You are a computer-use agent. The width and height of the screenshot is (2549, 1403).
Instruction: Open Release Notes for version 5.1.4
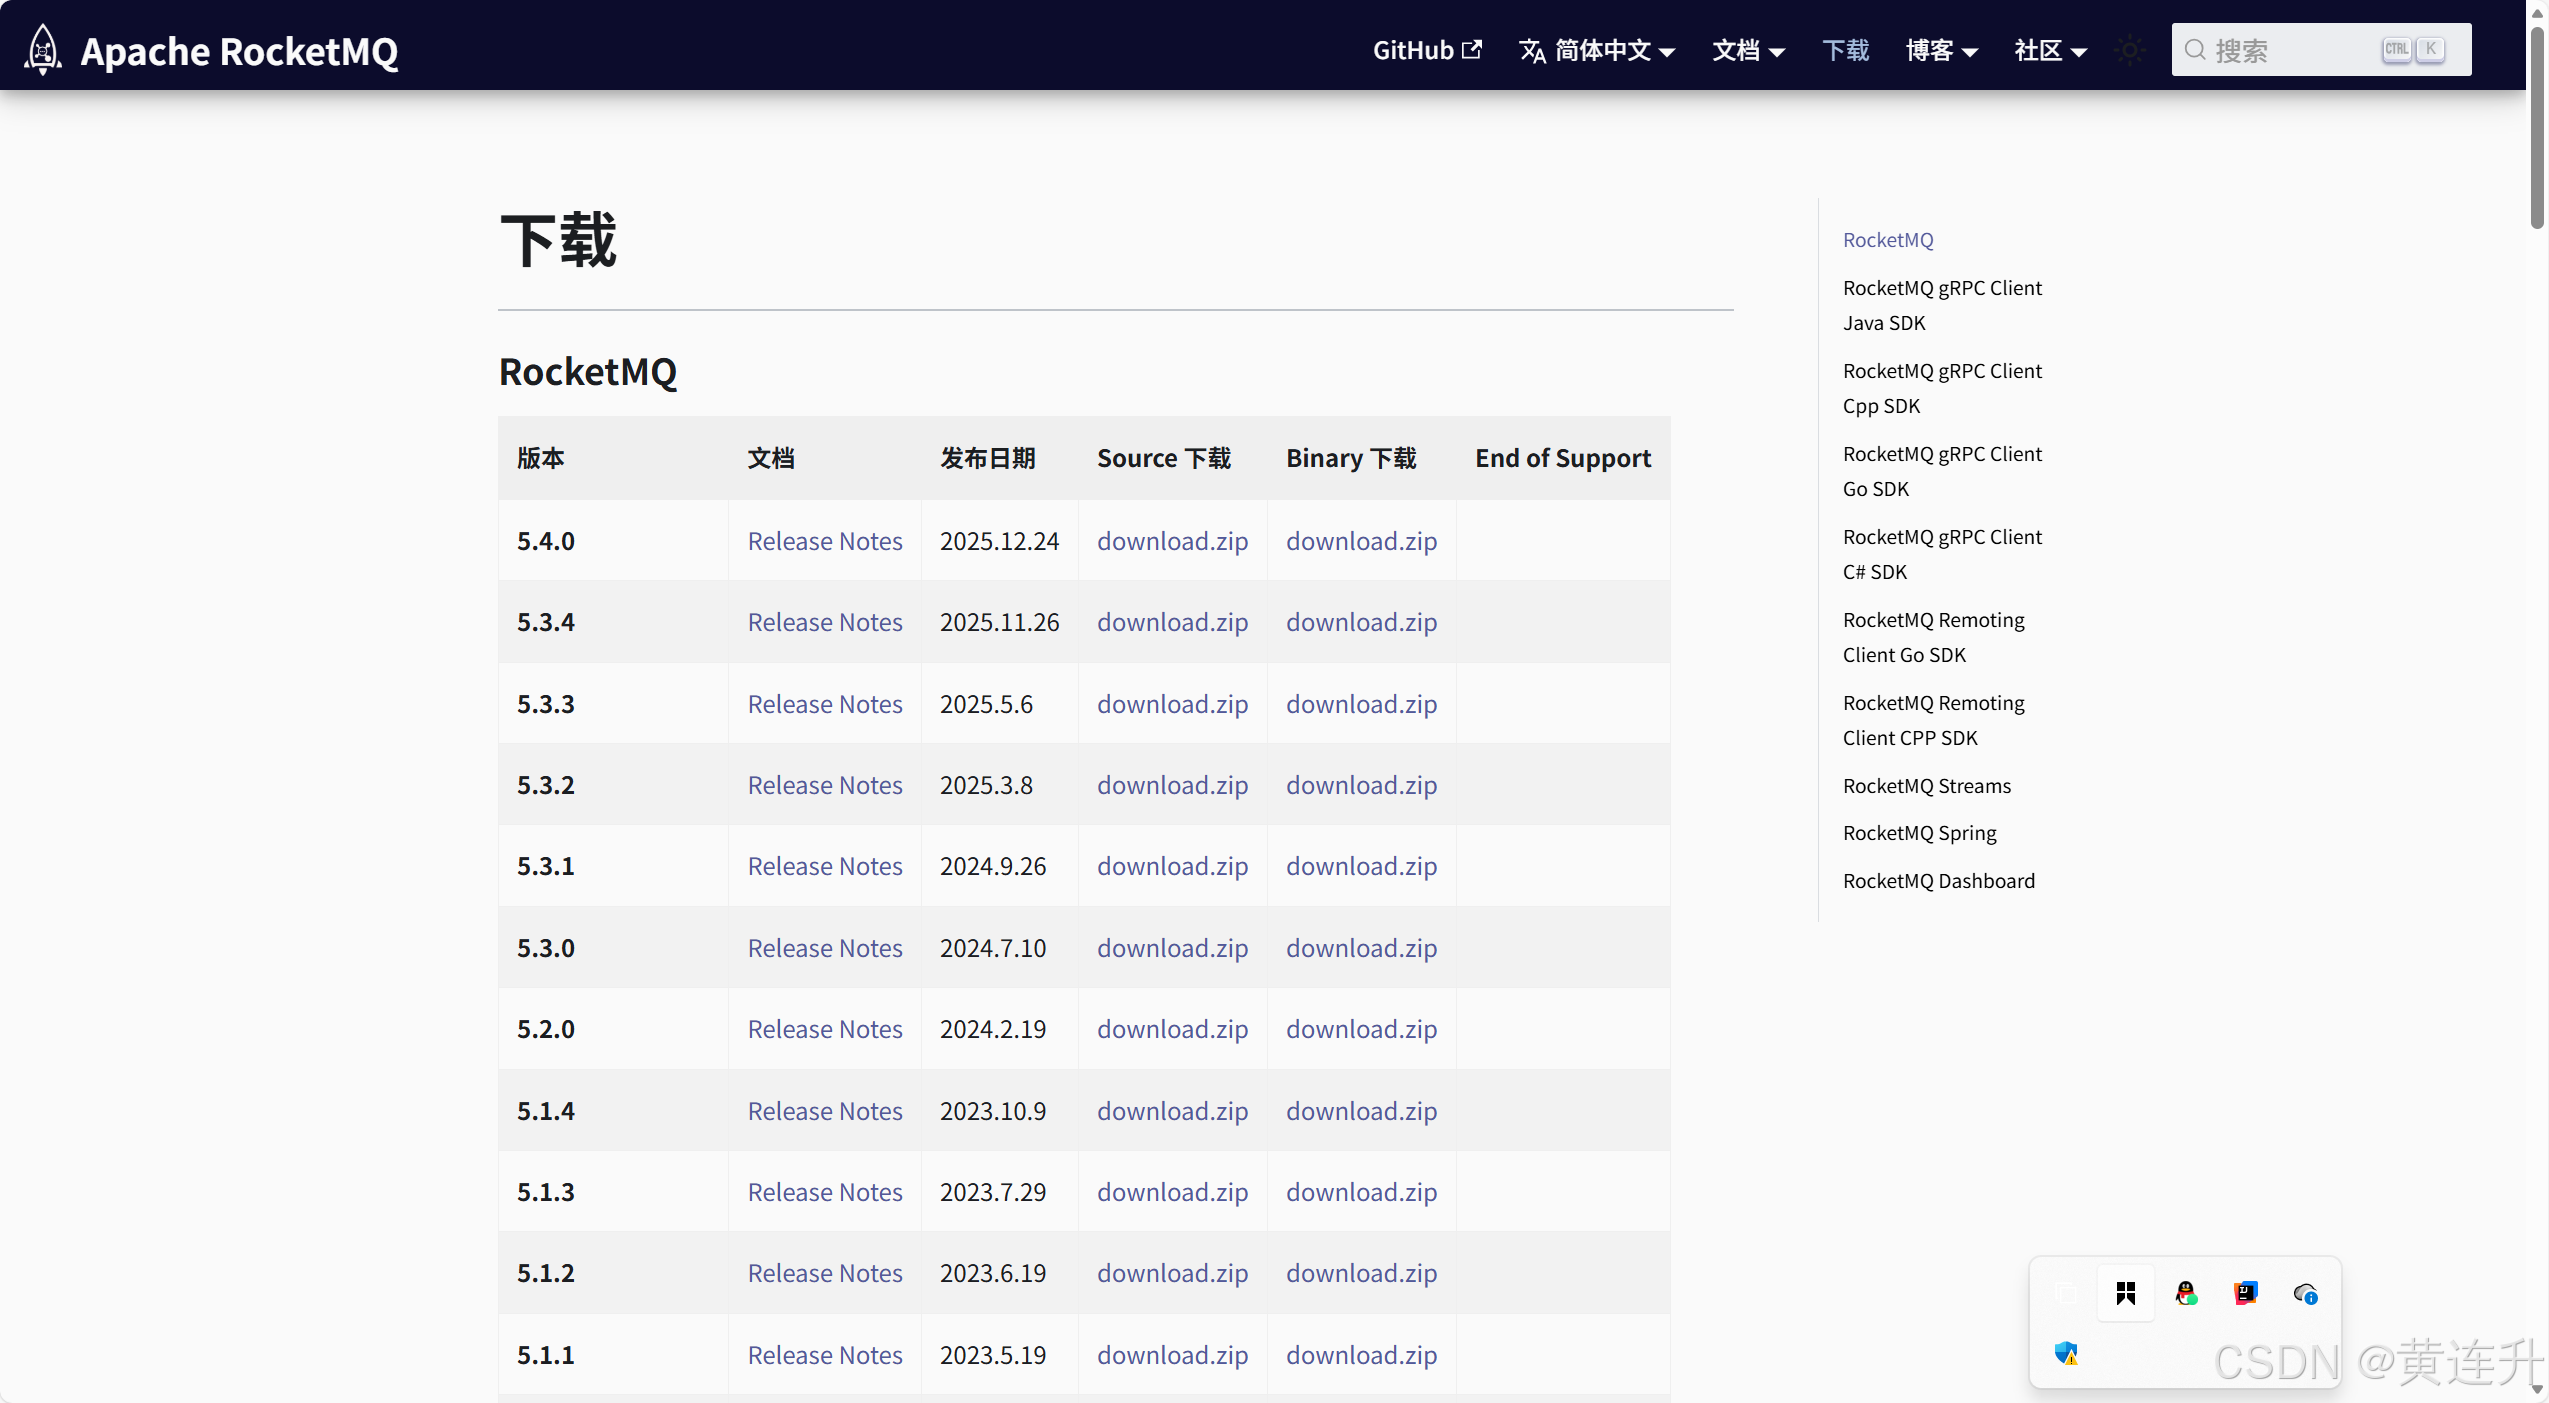[x=825, y=1111]
